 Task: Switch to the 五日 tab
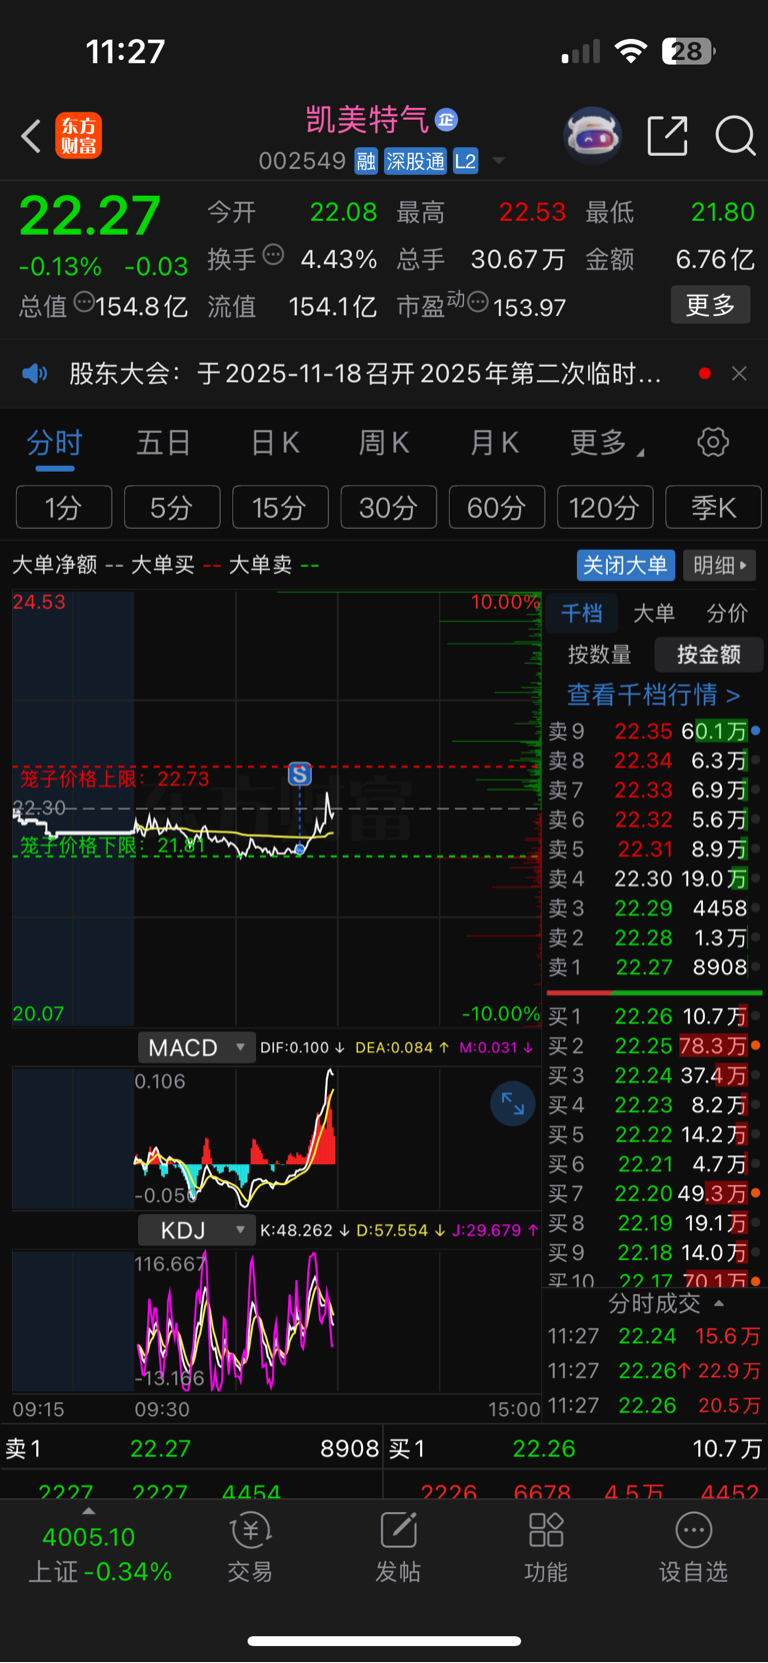(163, 442)
